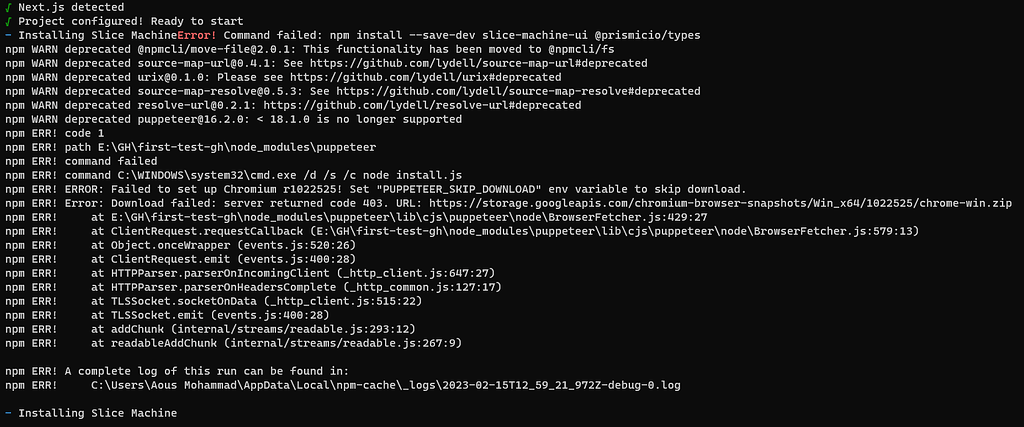
Task: Click the spinner dash on the bottom line
Action: (8, 413)
